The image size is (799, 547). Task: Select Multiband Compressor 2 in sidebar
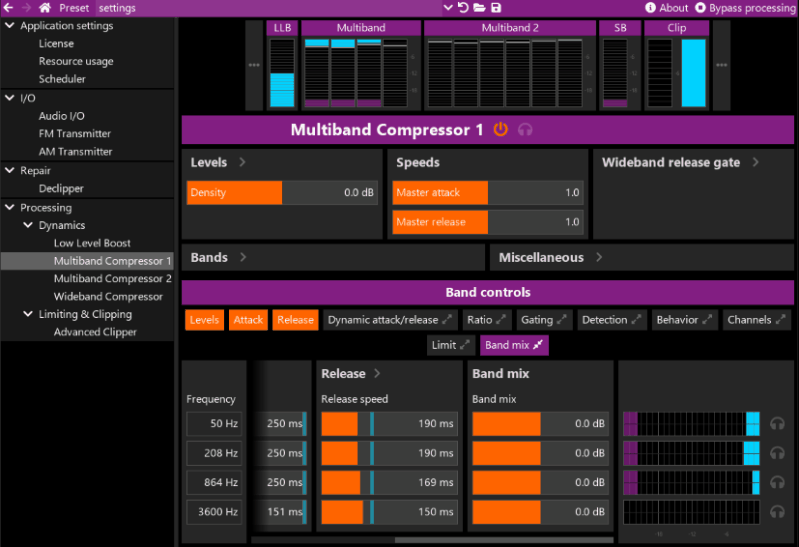[x=112, y=279]
